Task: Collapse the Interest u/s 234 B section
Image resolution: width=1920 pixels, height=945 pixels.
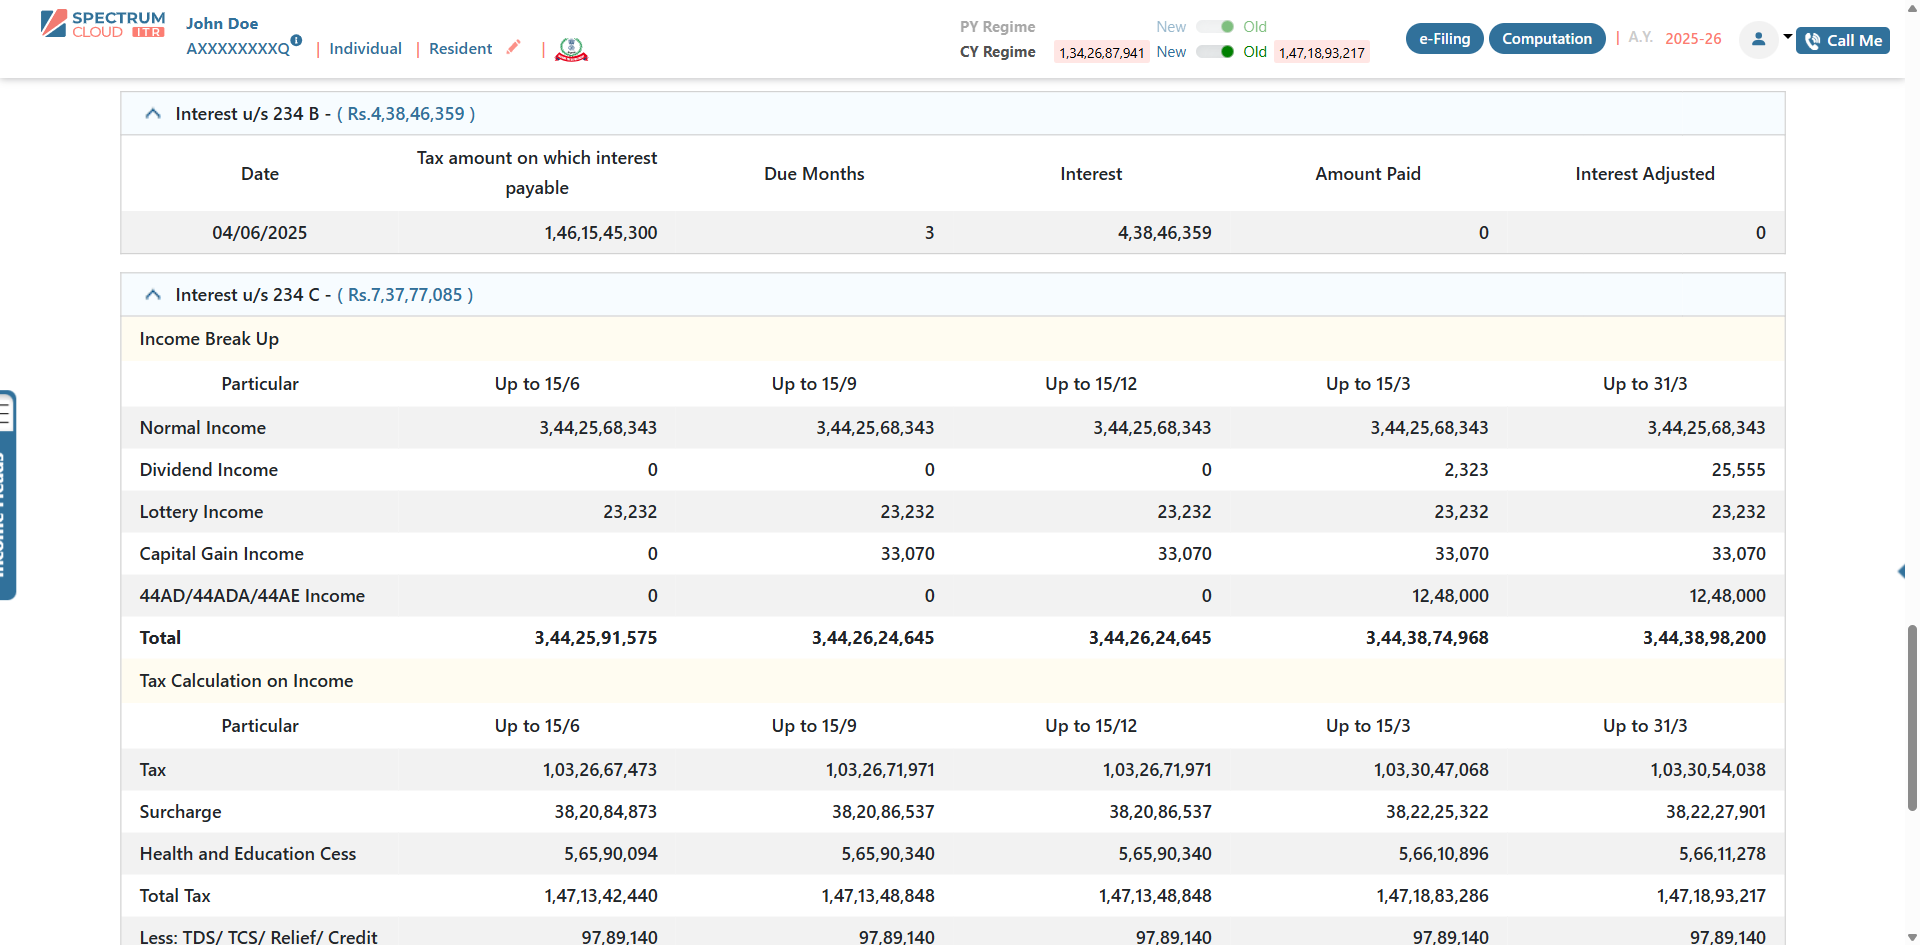Action: point(153,113)
